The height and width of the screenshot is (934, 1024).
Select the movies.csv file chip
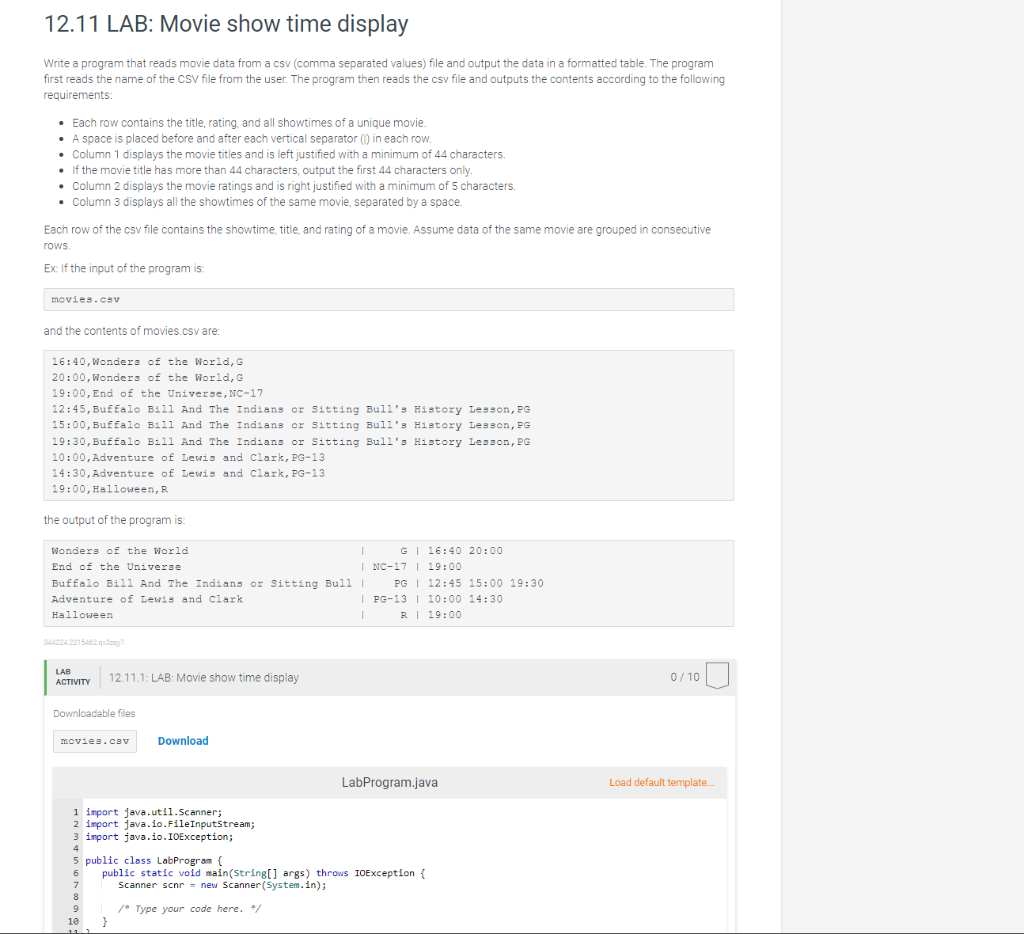pos(94,740)
